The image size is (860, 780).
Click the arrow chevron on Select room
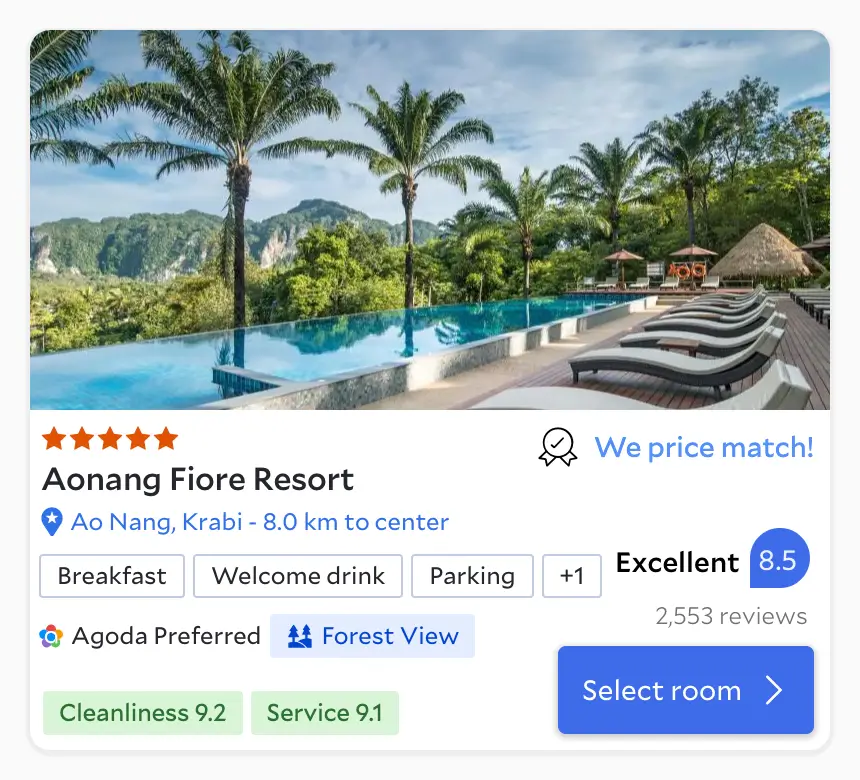(774, 690)
